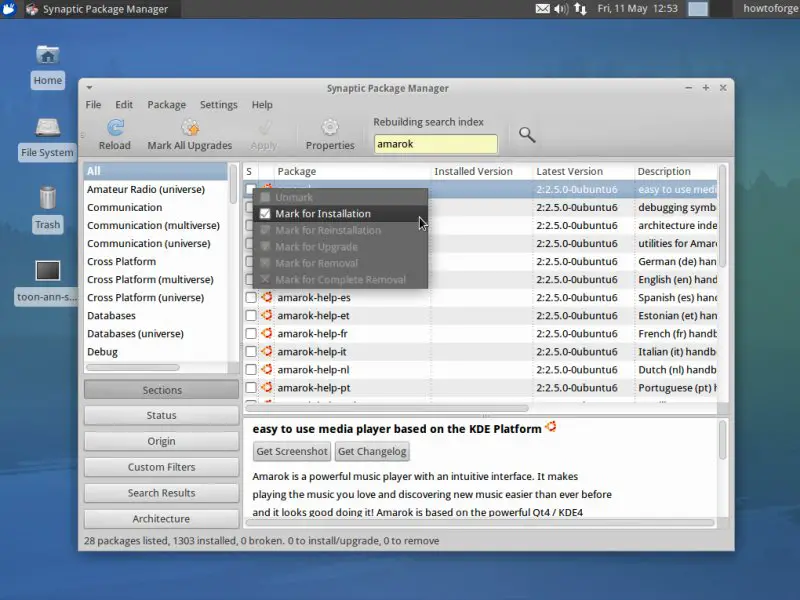Switch the filter view to Status
This screenshot has width=800, height=600.
tap(162, 415)
